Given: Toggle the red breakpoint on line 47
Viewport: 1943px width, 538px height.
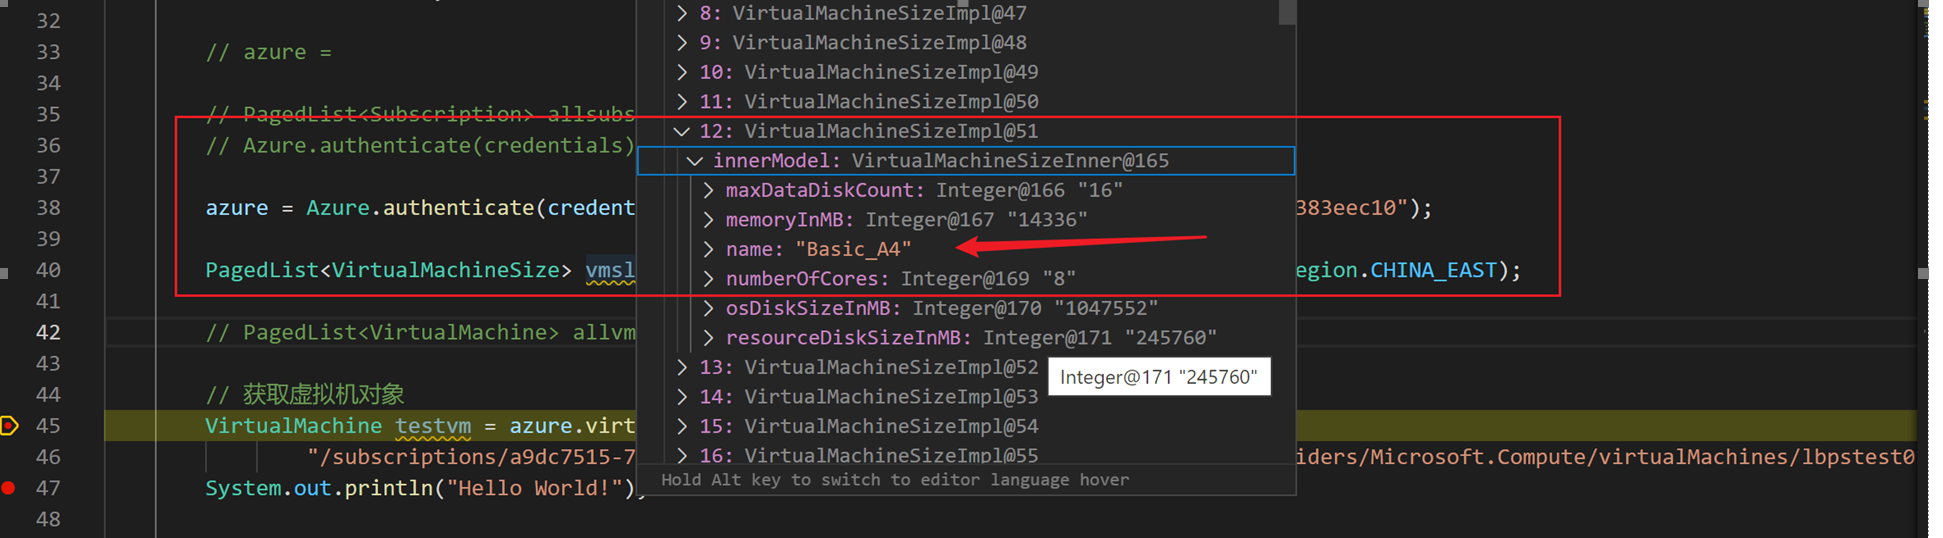Looking at the screenshot, I should point(9,488).
